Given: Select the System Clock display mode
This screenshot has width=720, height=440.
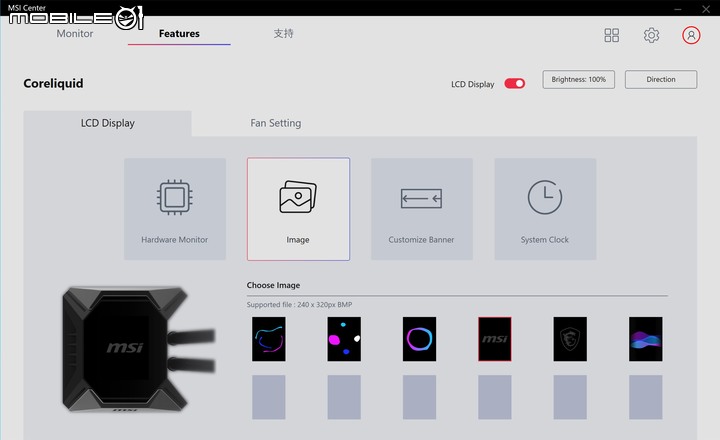Looking at the screenshot, I should 545,209.
